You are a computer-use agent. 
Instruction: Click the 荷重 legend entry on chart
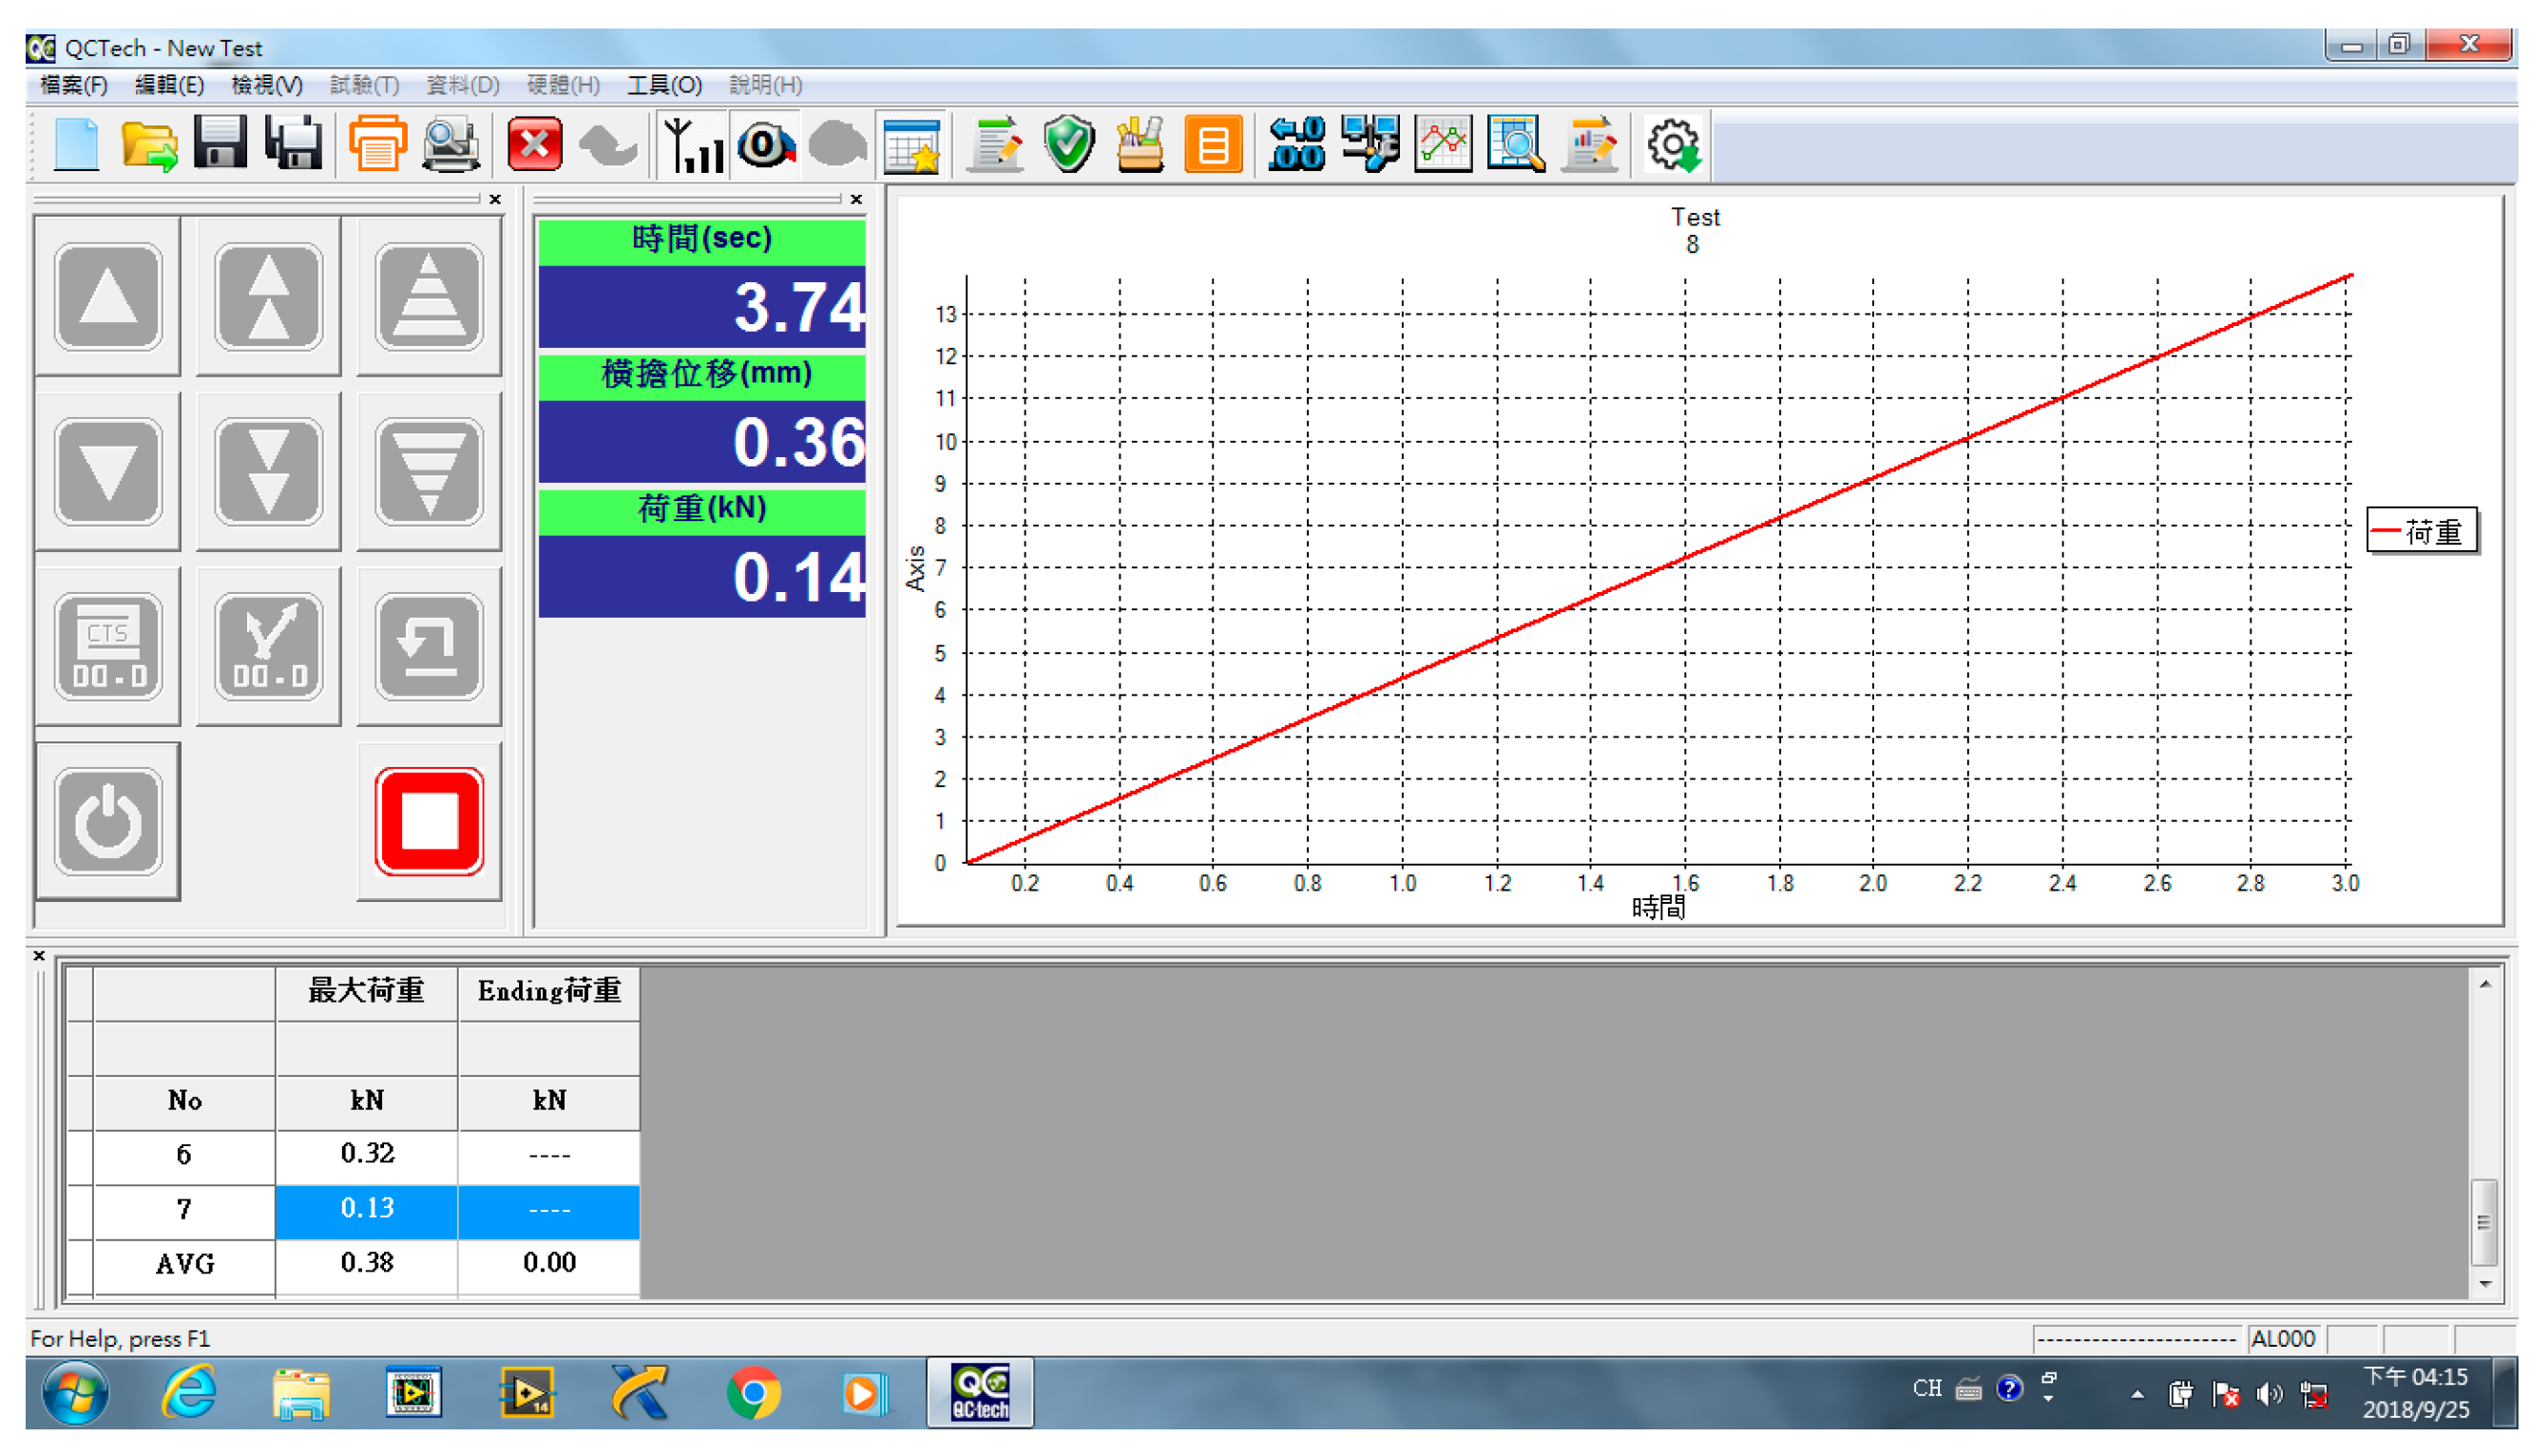[x=2420, y=531]
